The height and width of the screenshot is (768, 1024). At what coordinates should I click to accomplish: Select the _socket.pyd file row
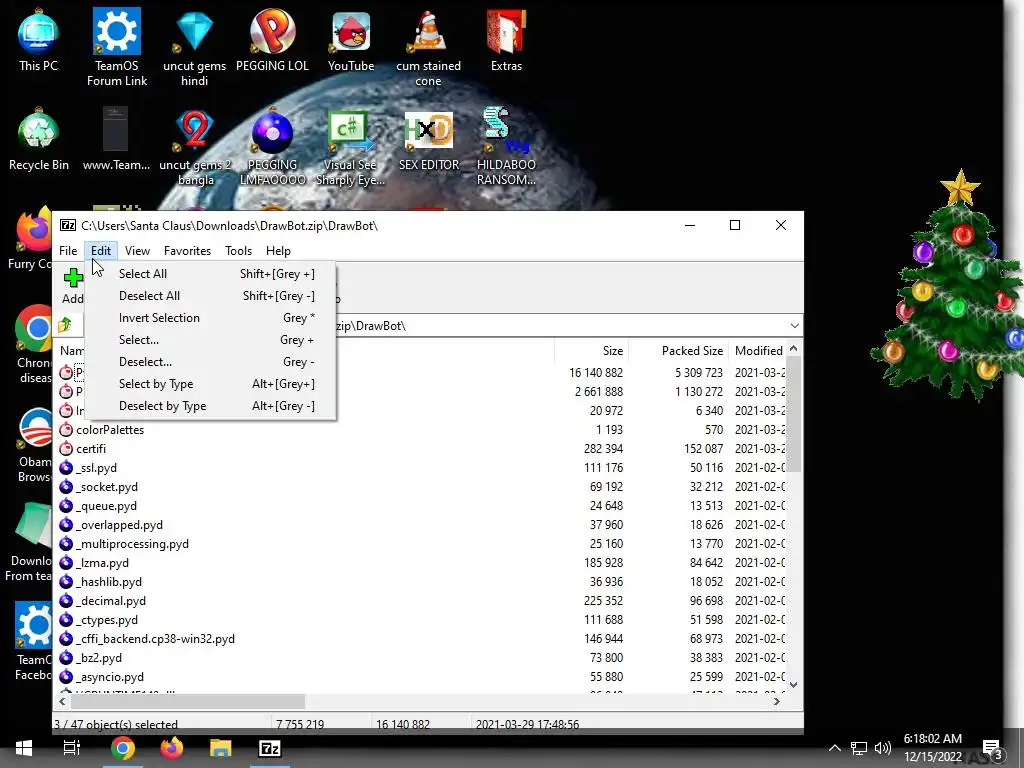click(422, 487)
